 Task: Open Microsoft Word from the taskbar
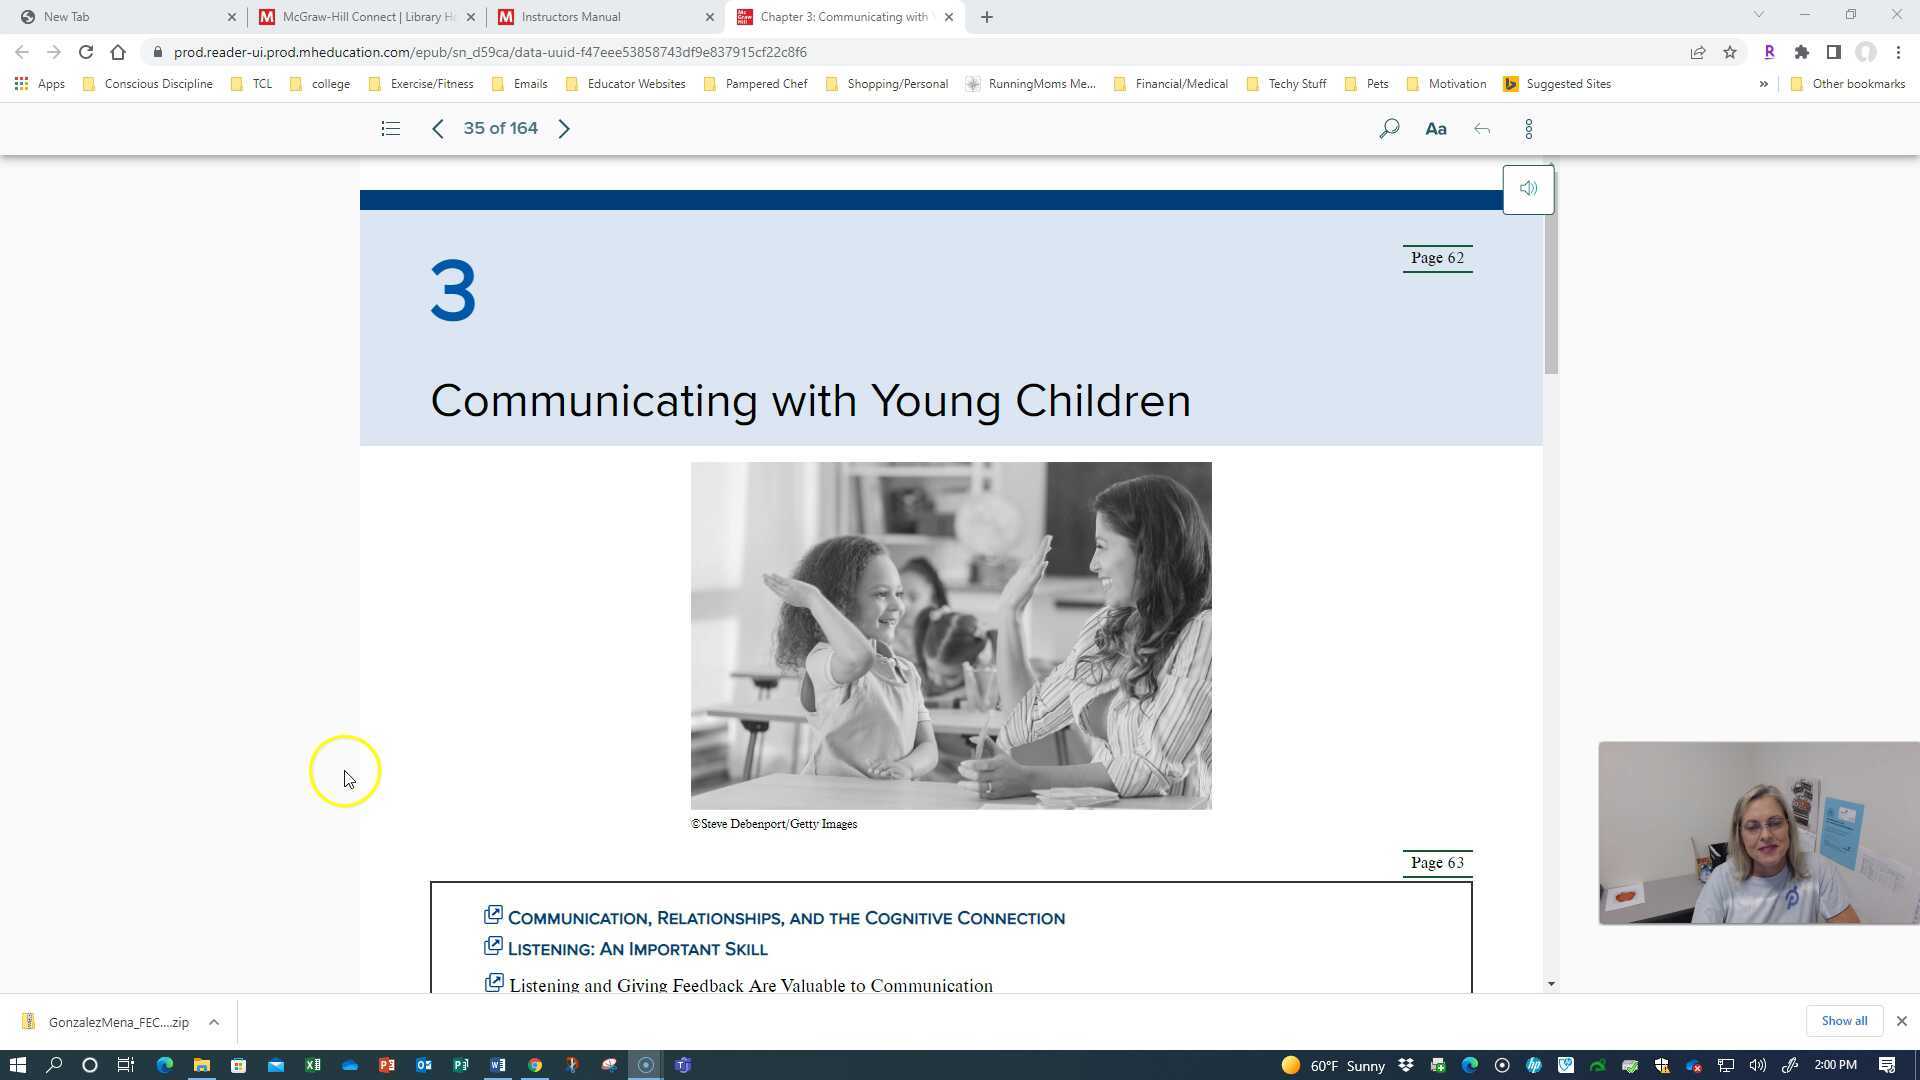pos(498,1065)
